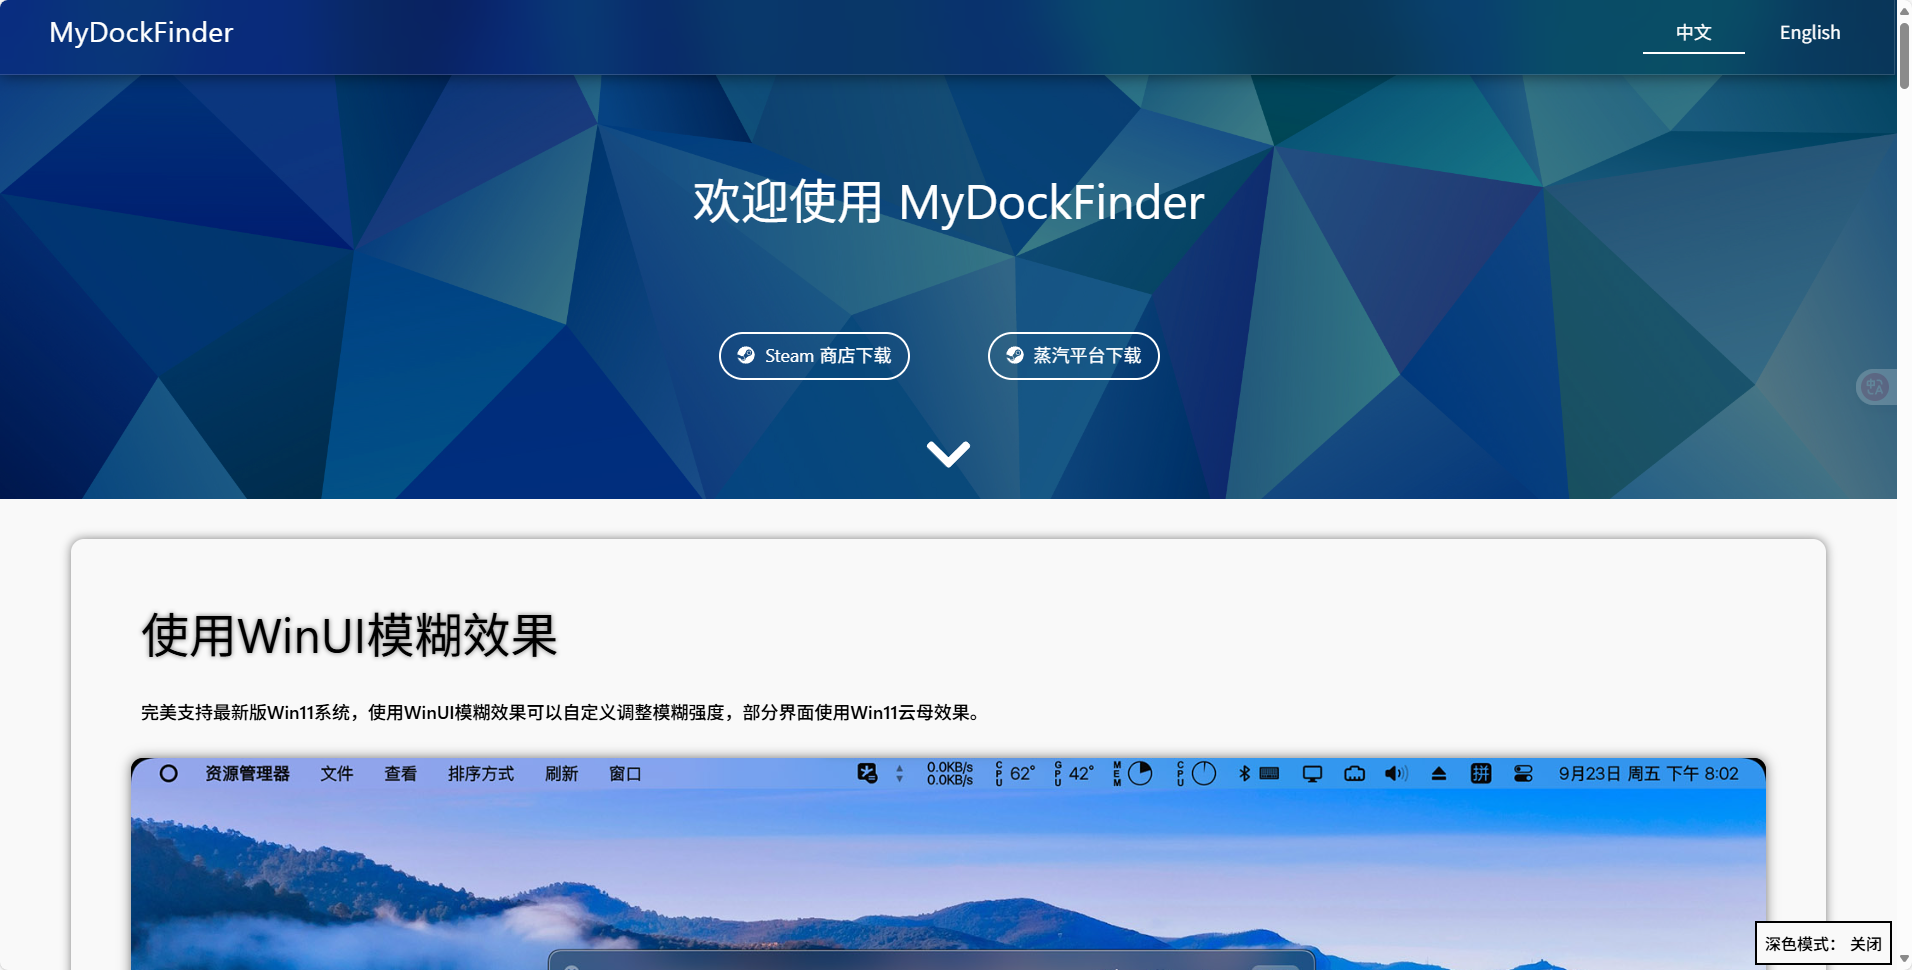This screenshot has height=970, width=1912.
Task: Switch language to 中文 tab
Action: click(1693, 33)
